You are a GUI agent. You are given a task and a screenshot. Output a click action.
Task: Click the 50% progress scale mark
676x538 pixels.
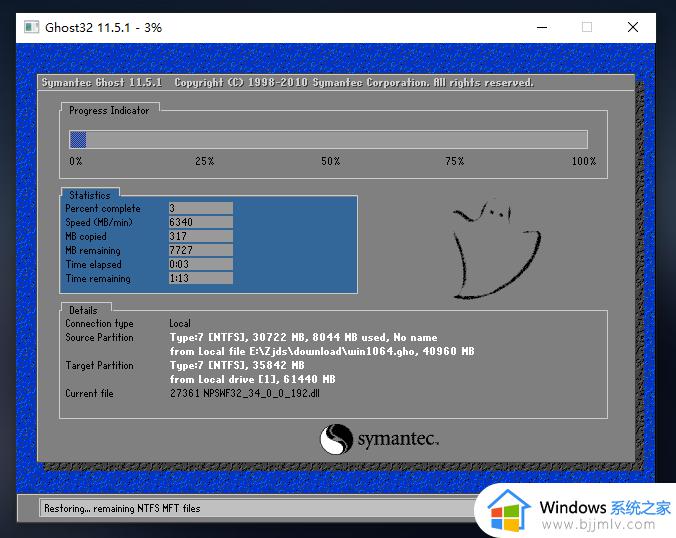(x=330, y=161)
